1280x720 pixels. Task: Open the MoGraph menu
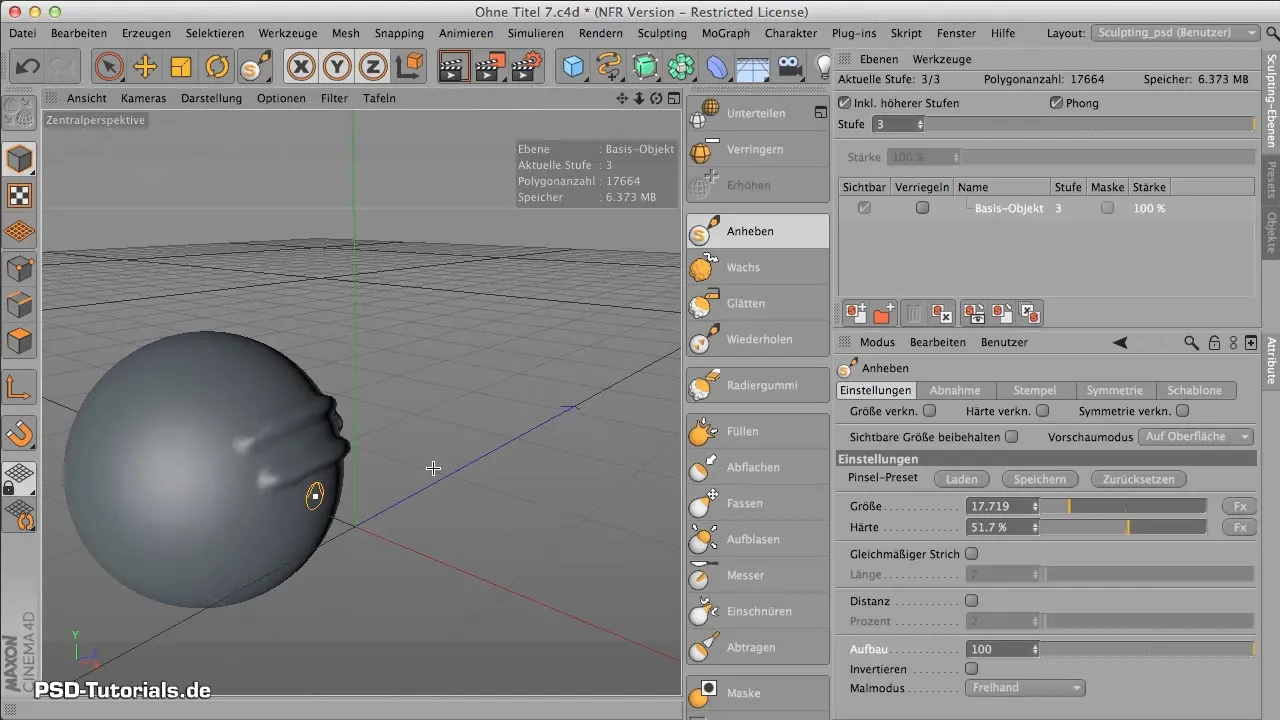[727, 33]
